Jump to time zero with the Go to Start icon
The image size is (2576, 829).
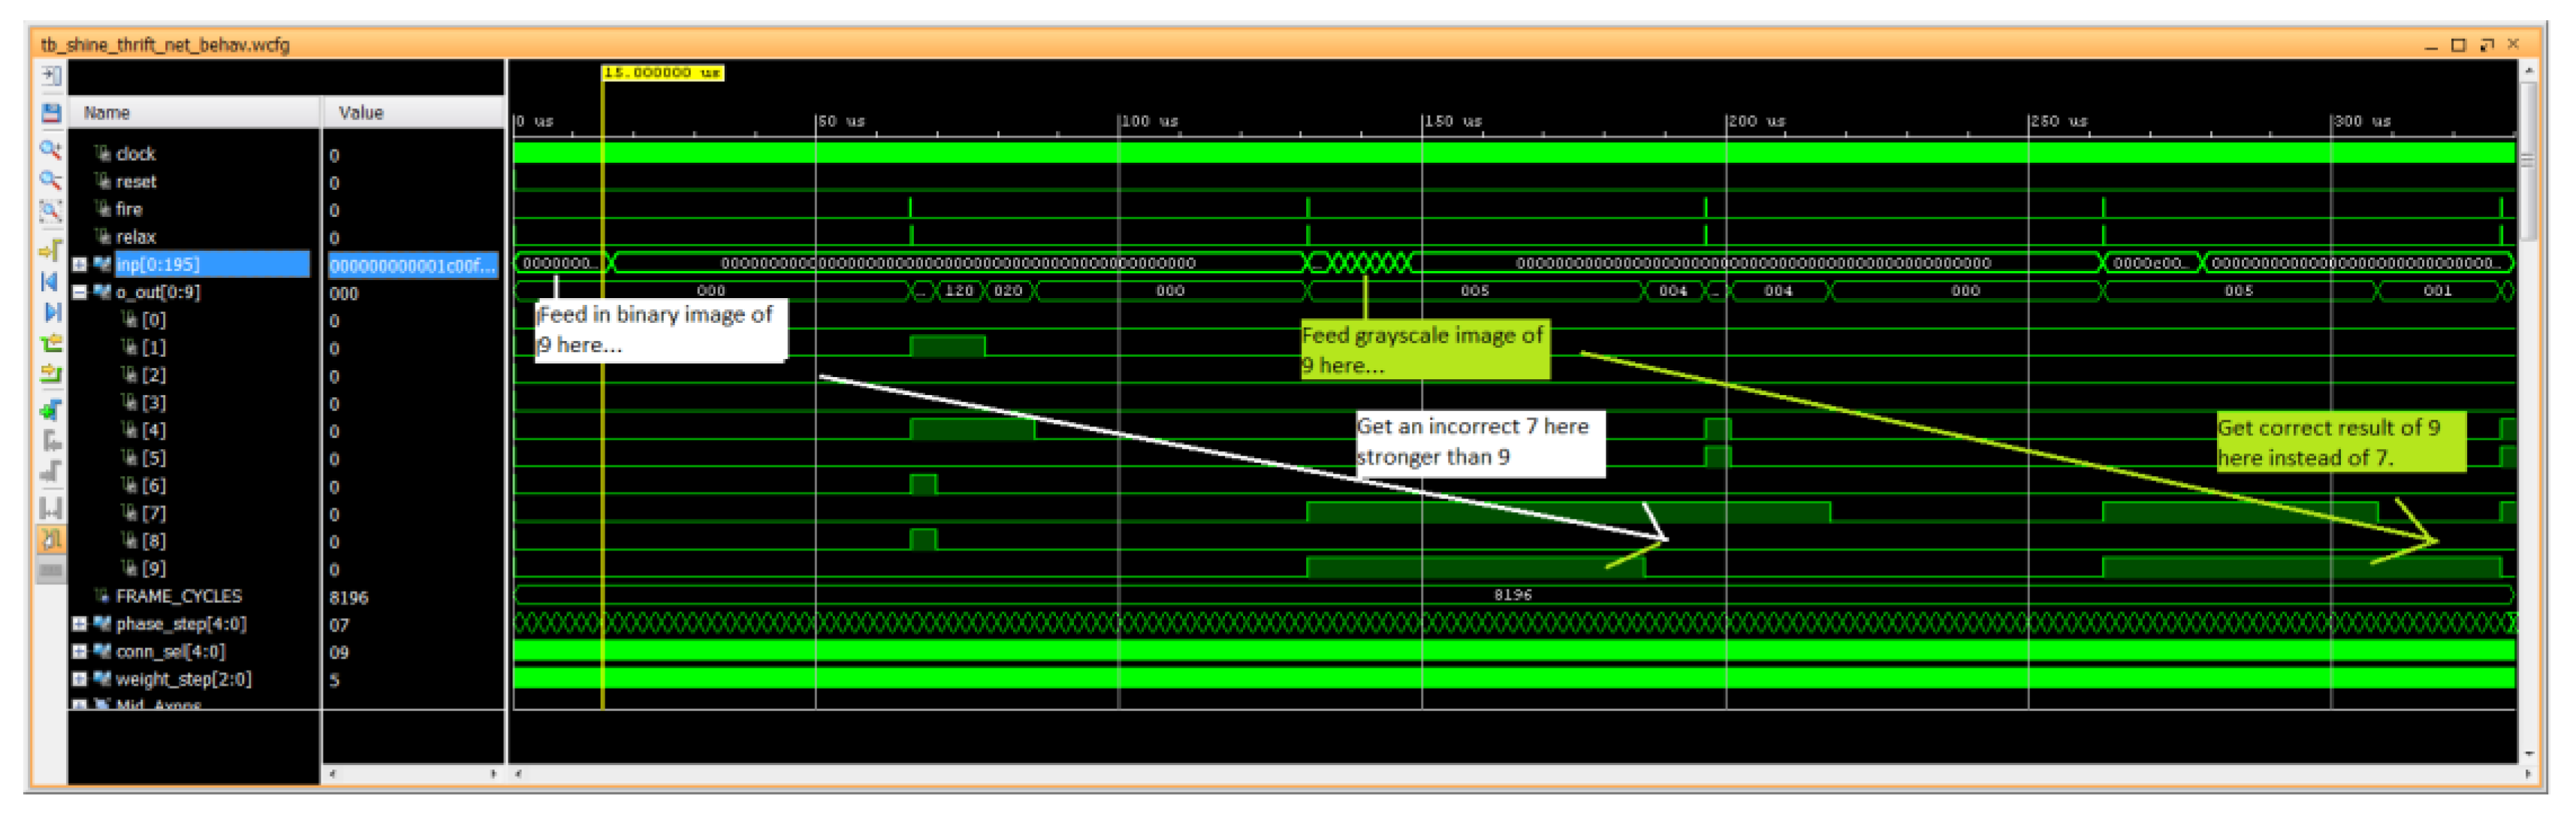coord(50,282)
